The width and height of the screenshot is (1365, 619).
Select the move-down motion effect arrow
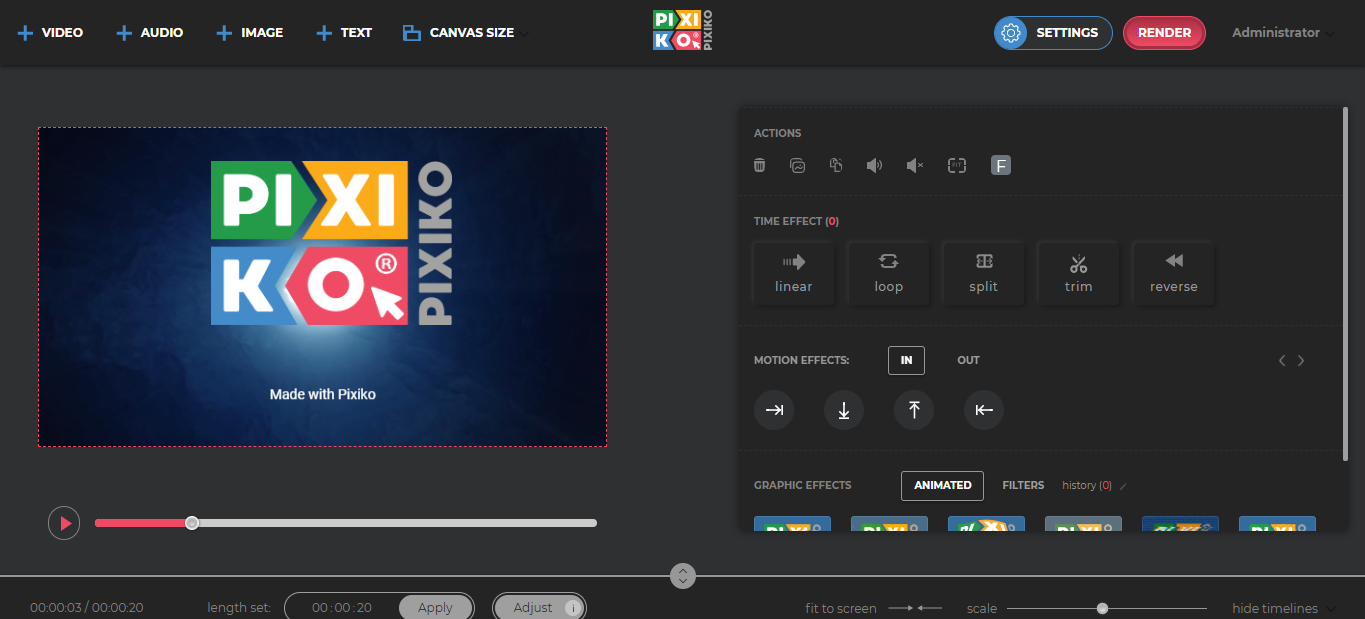coord(844,410)
